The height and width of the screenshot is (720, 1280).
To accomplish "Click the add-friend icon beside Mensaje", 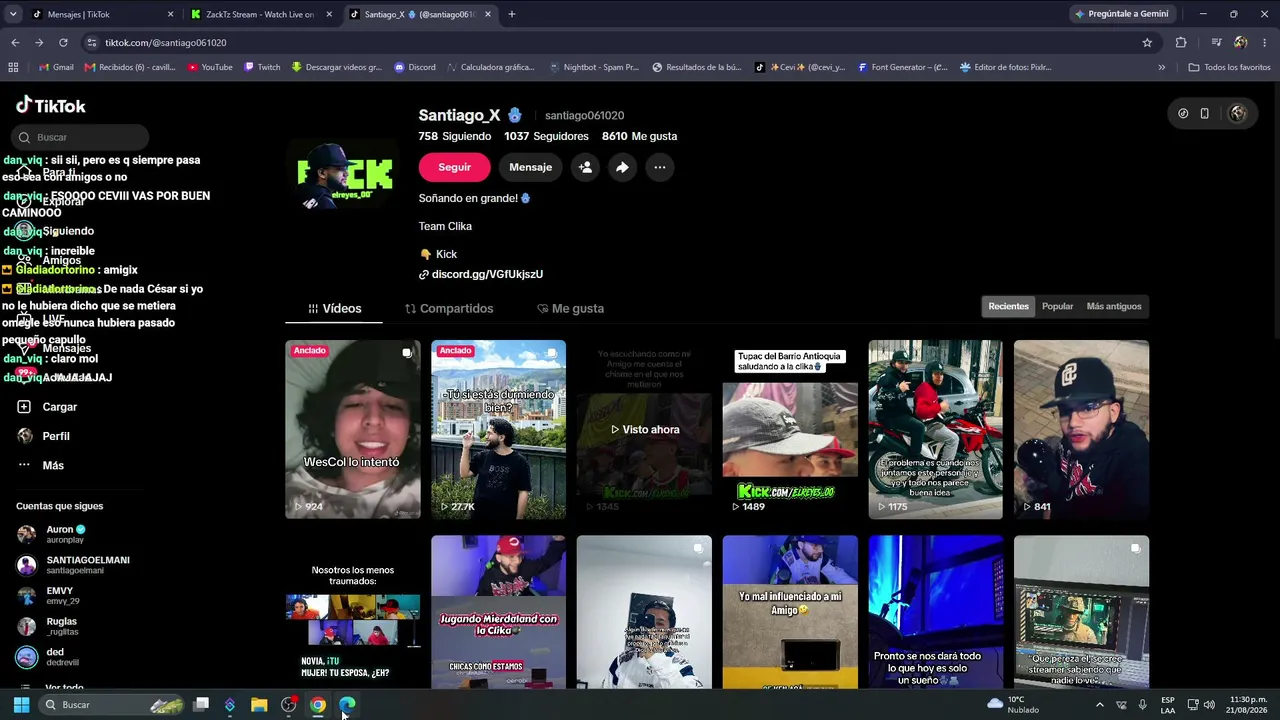I will (x=586, y=167).
